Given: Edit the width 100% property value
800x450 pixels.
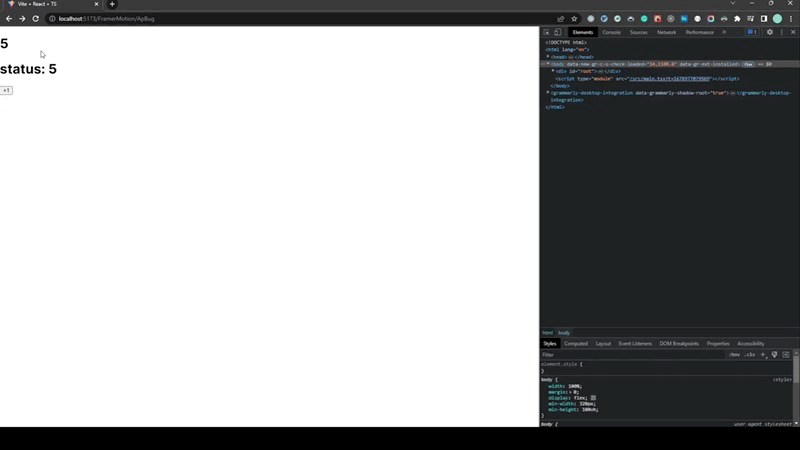Looking at the screenshot, I should pyautogui.click(x=574, y=386).
